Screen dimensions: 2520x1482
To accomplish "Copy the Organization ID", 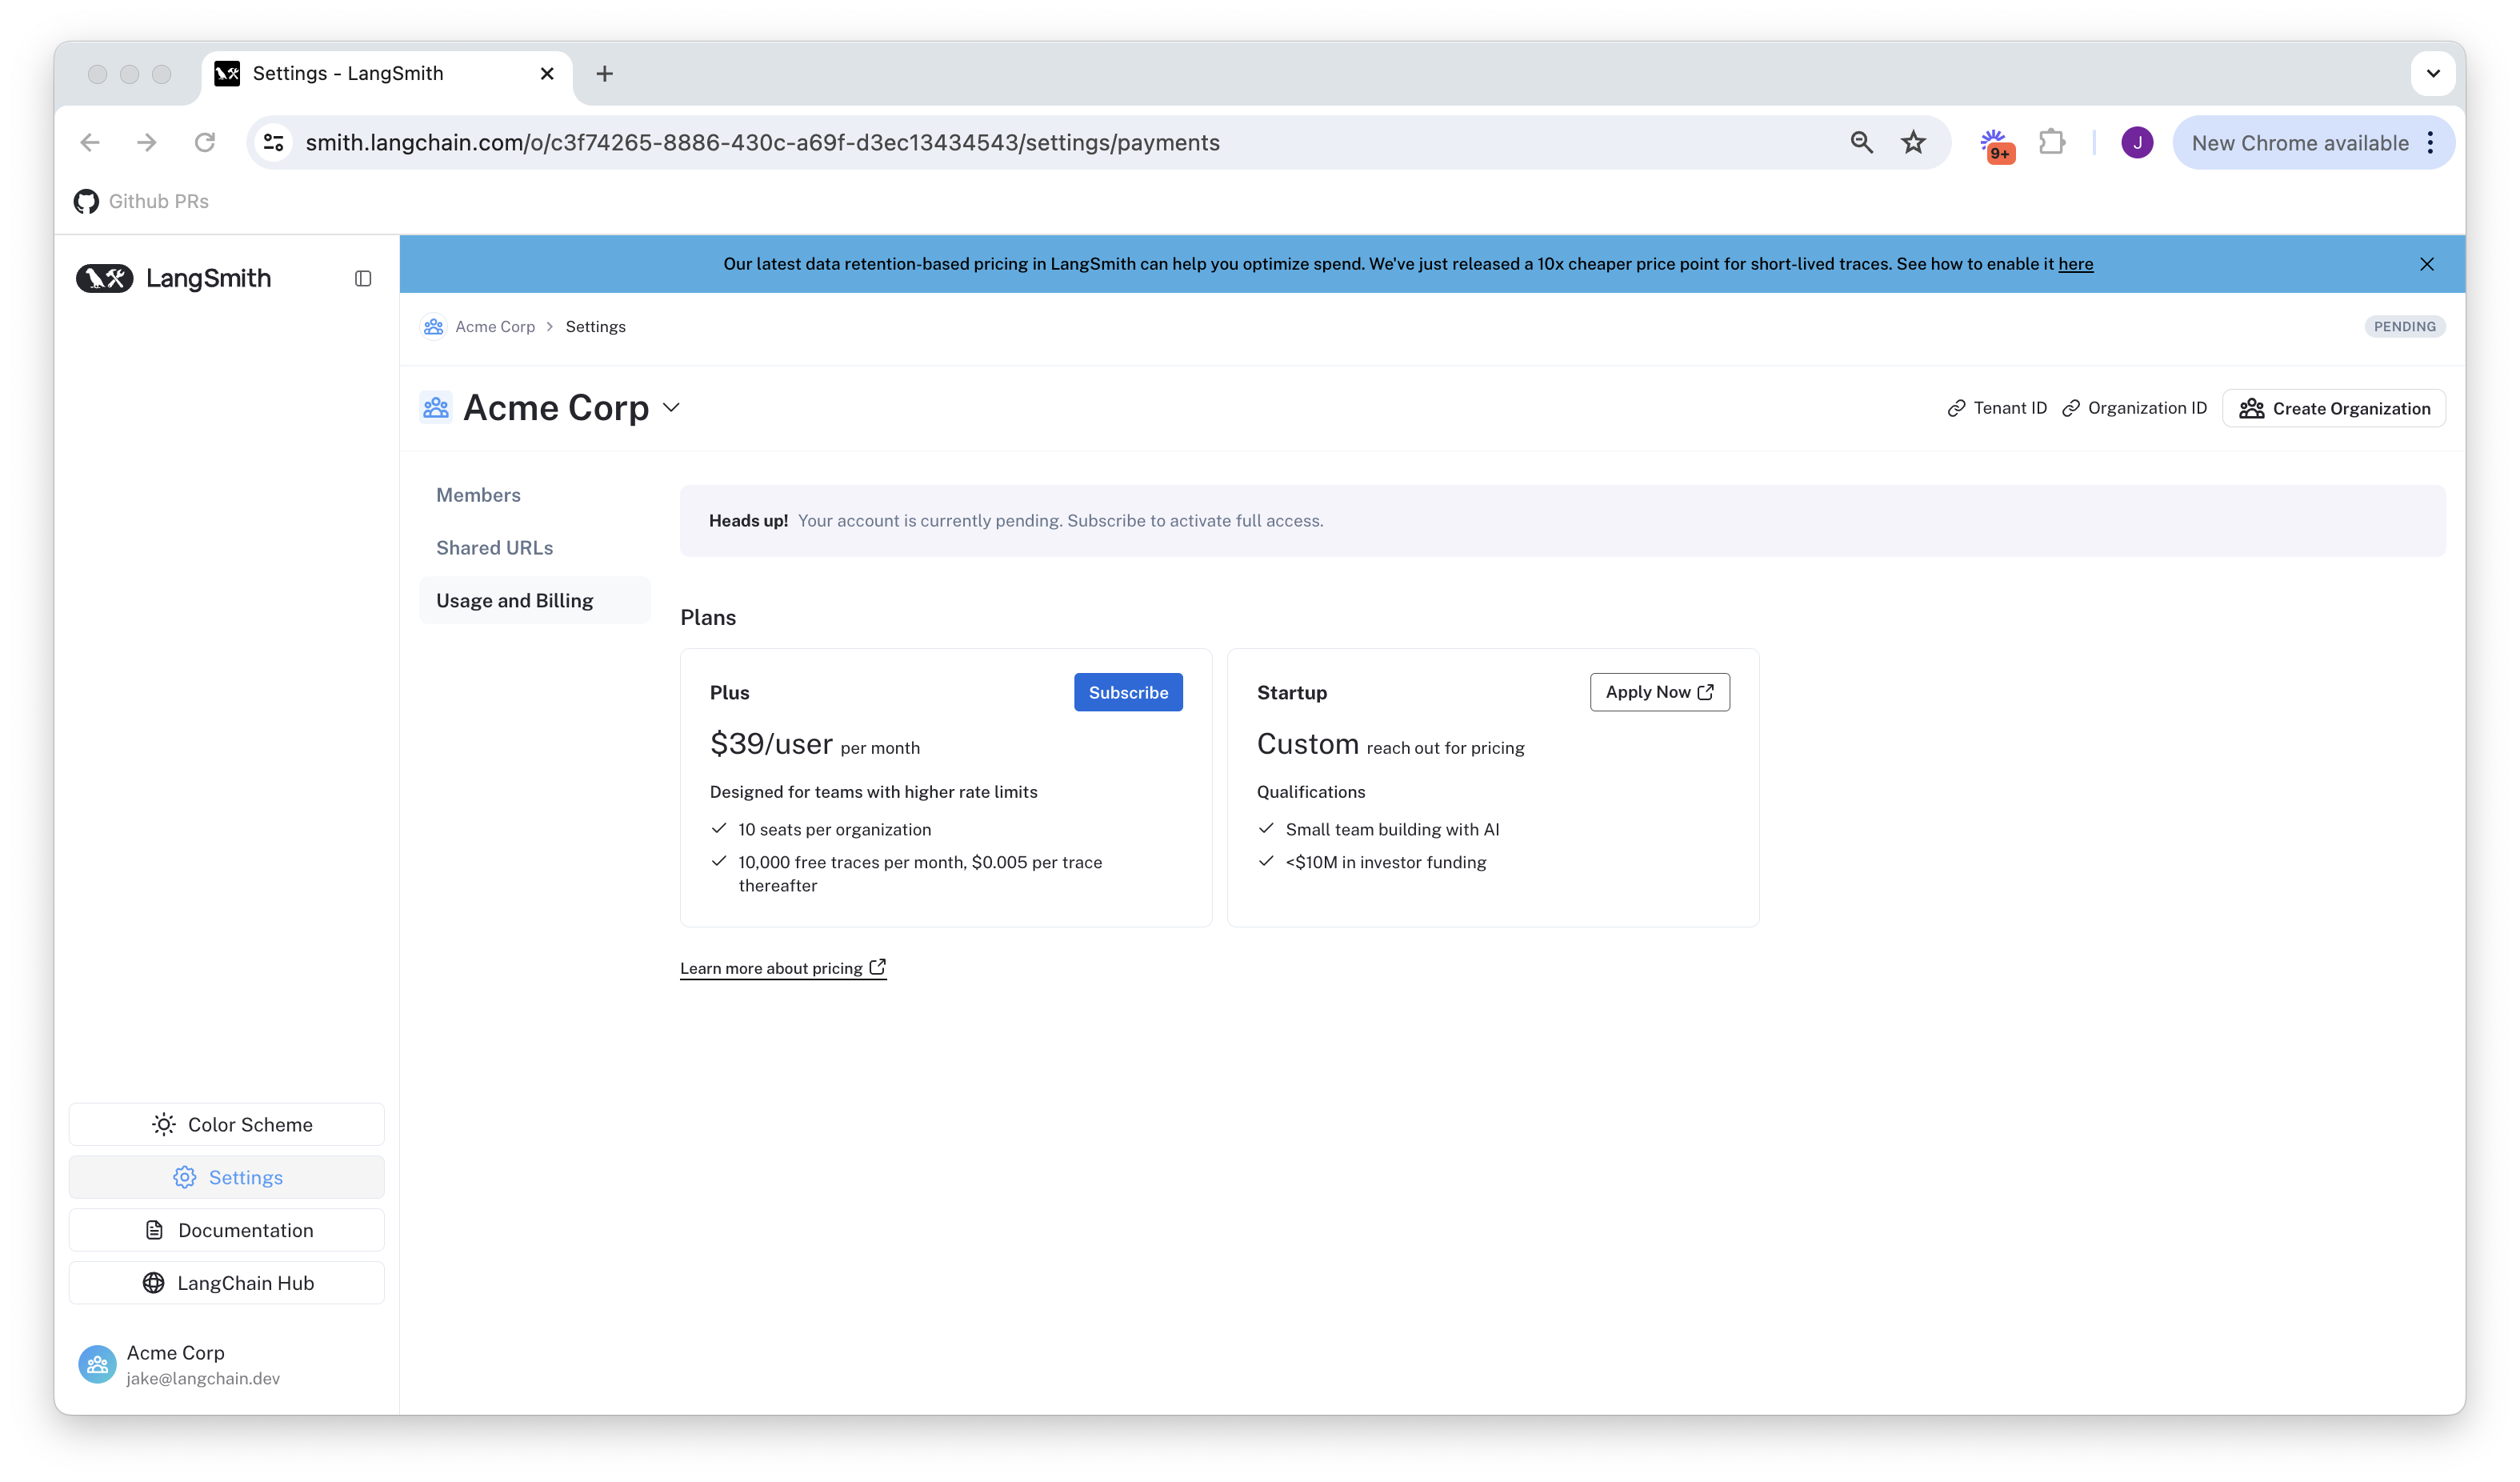I will coord(2134,408).
